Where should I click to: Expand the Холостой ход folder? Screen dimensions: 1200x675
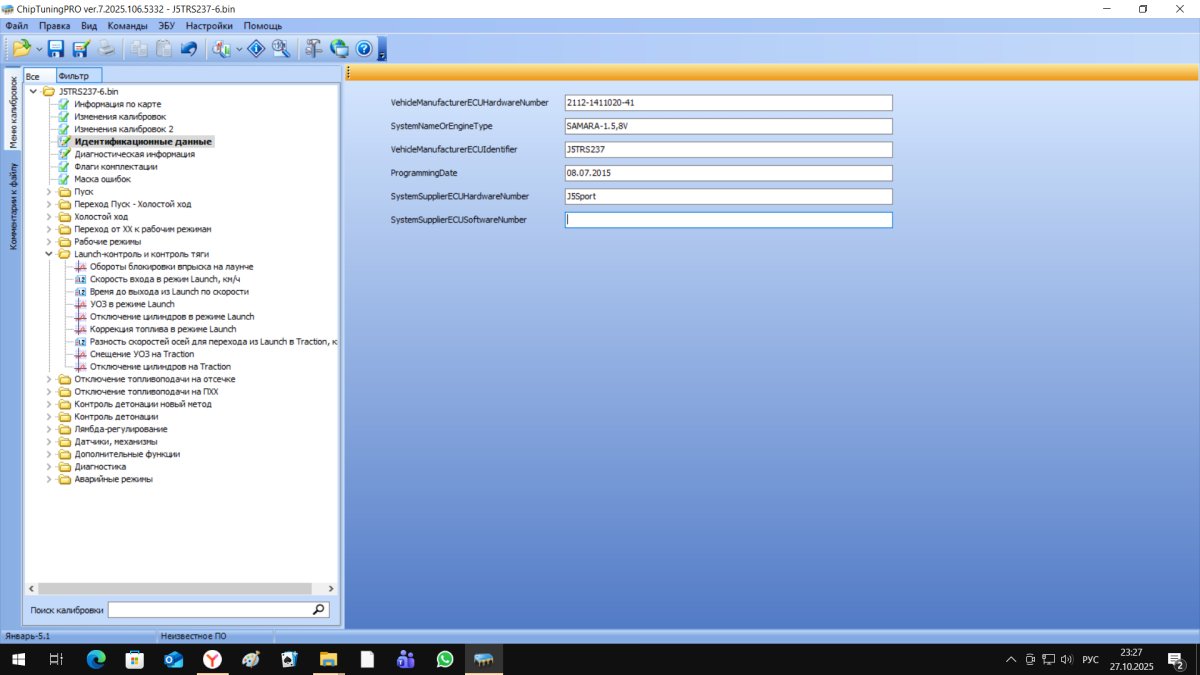[x=50, y=217]
